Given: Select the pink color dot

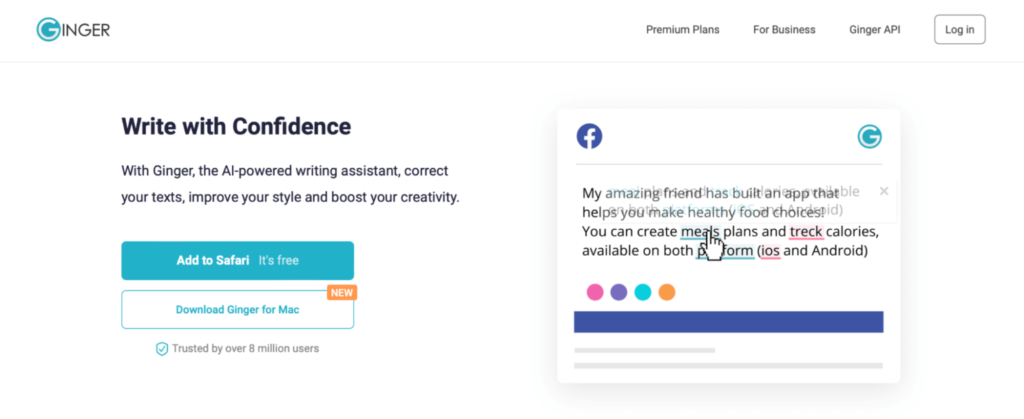Looking at the screenshot, I should [595, 292].
